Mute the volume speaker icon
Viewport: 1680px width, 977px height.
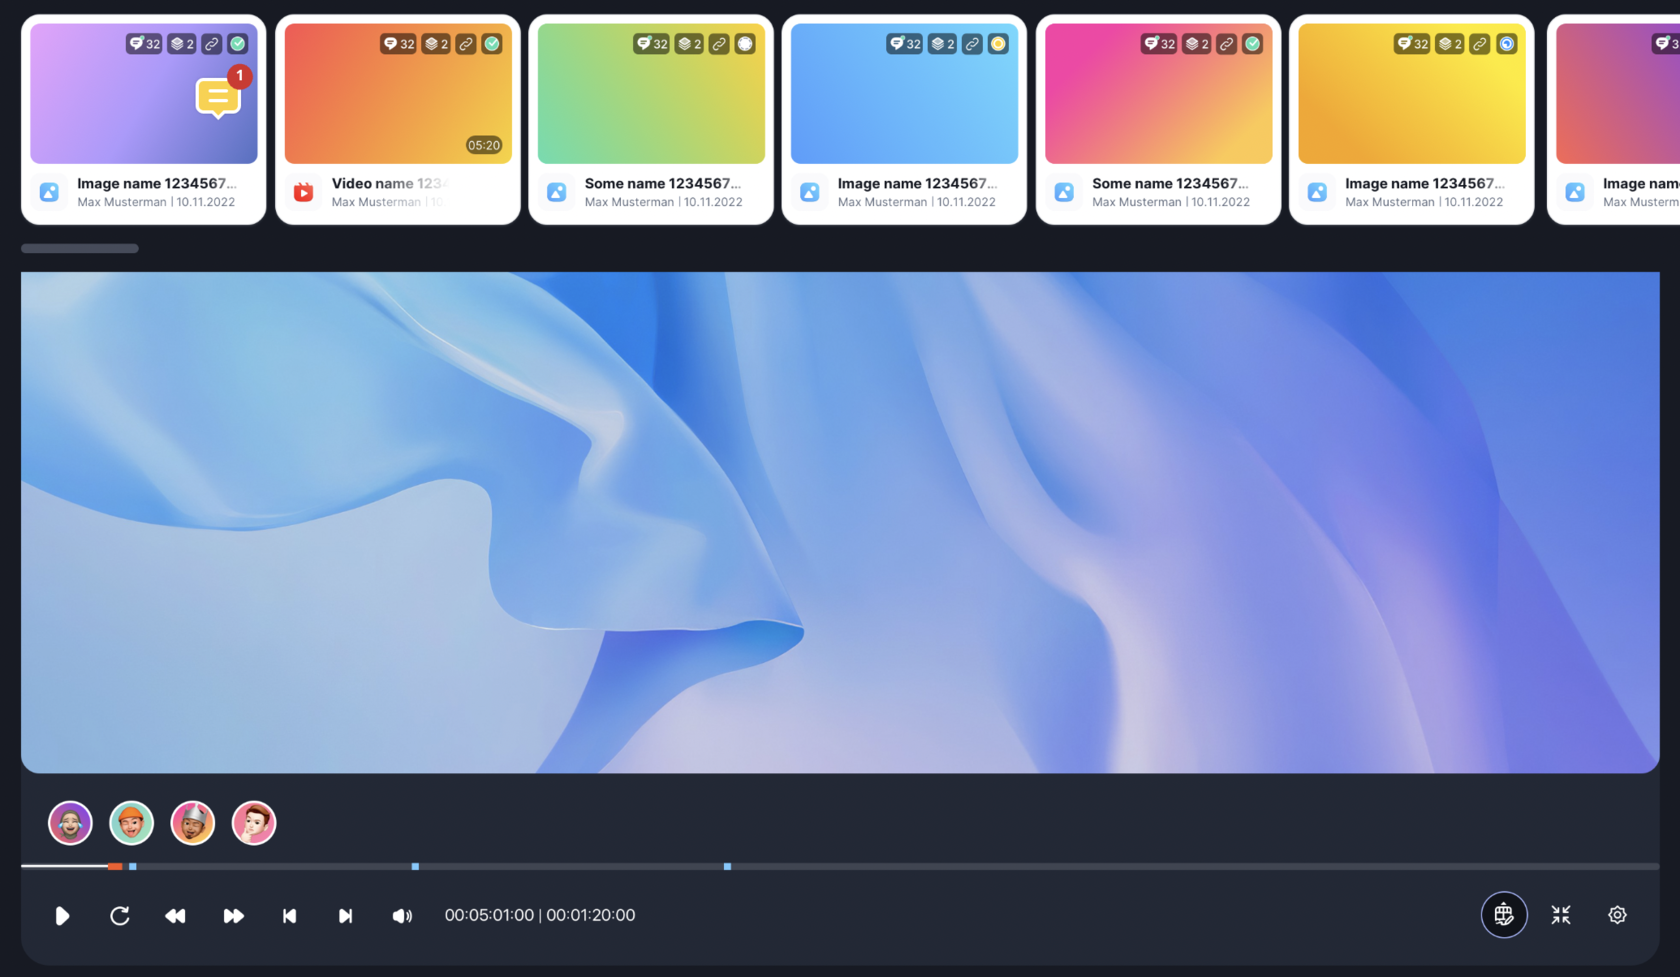tap(402, 915)
